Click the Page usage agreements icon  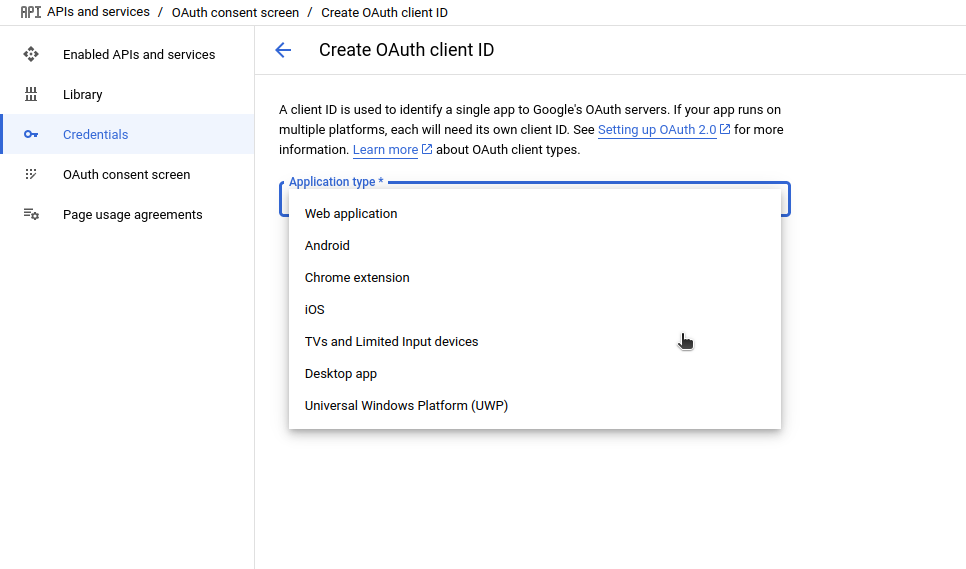coord(31,214)
